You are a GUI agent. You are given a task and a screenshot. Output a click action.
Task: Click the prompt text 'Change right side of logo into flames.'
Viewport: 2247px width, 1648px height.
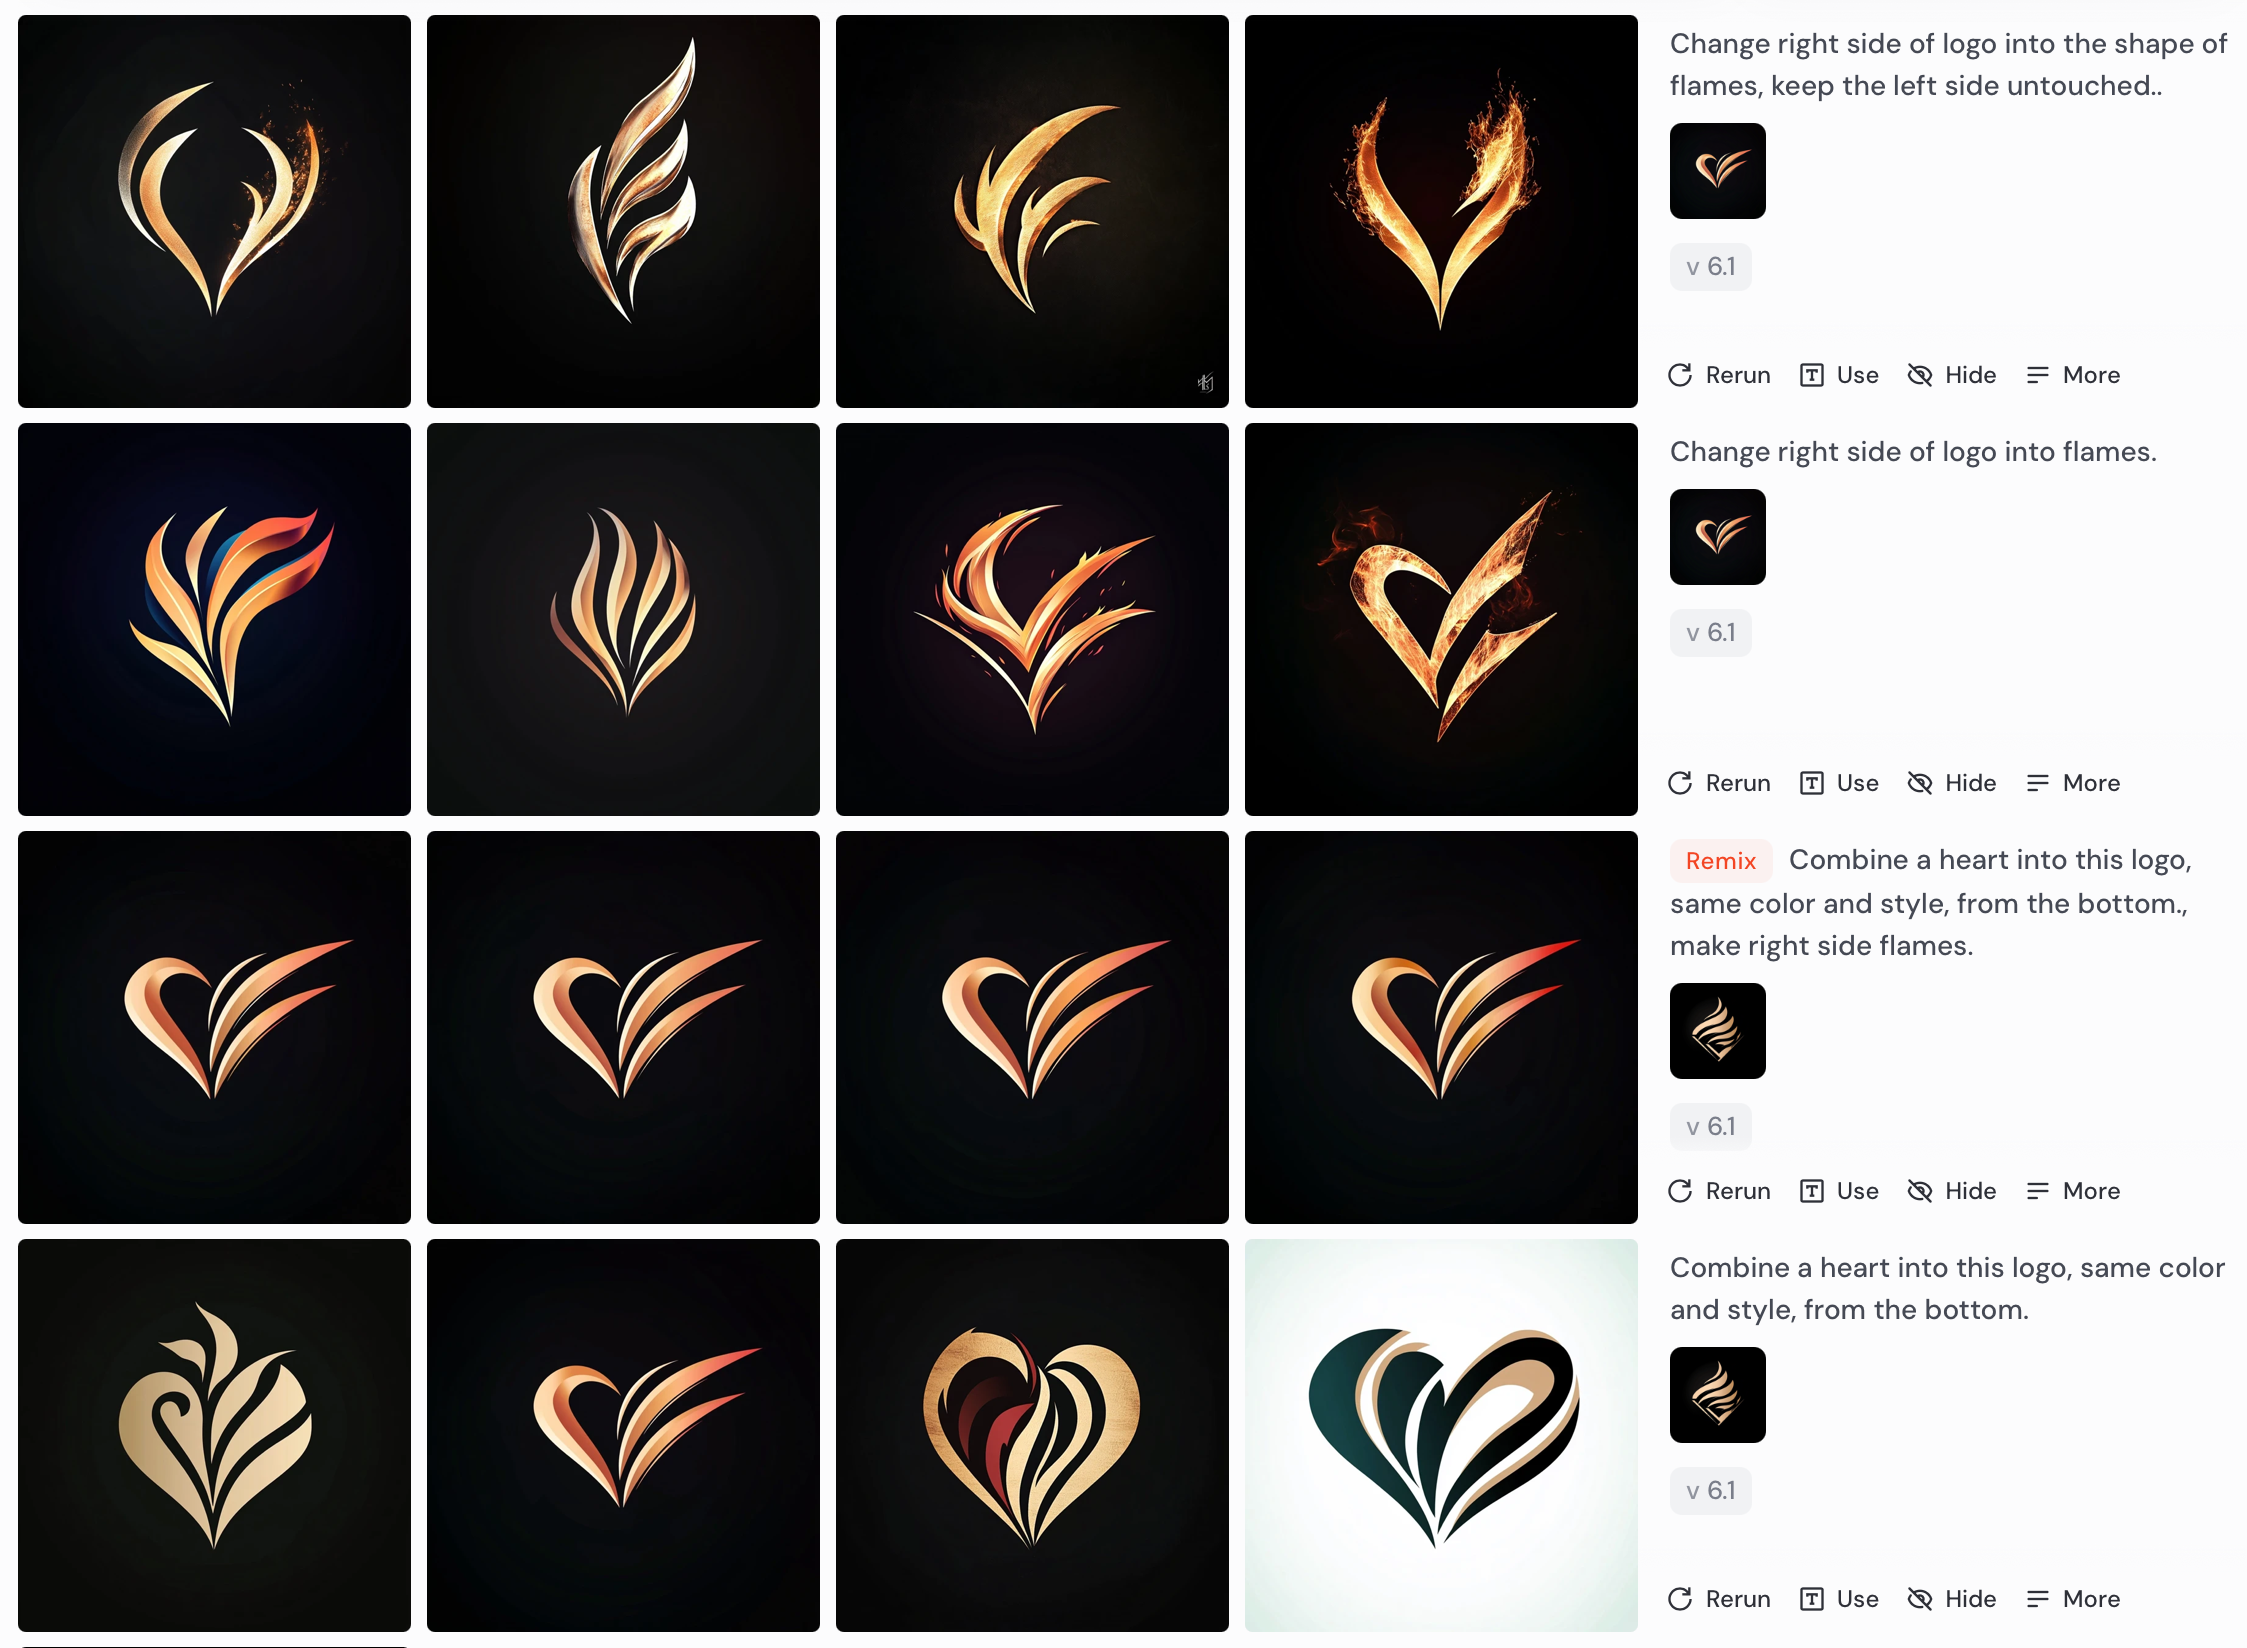(x=1913, y=452)
